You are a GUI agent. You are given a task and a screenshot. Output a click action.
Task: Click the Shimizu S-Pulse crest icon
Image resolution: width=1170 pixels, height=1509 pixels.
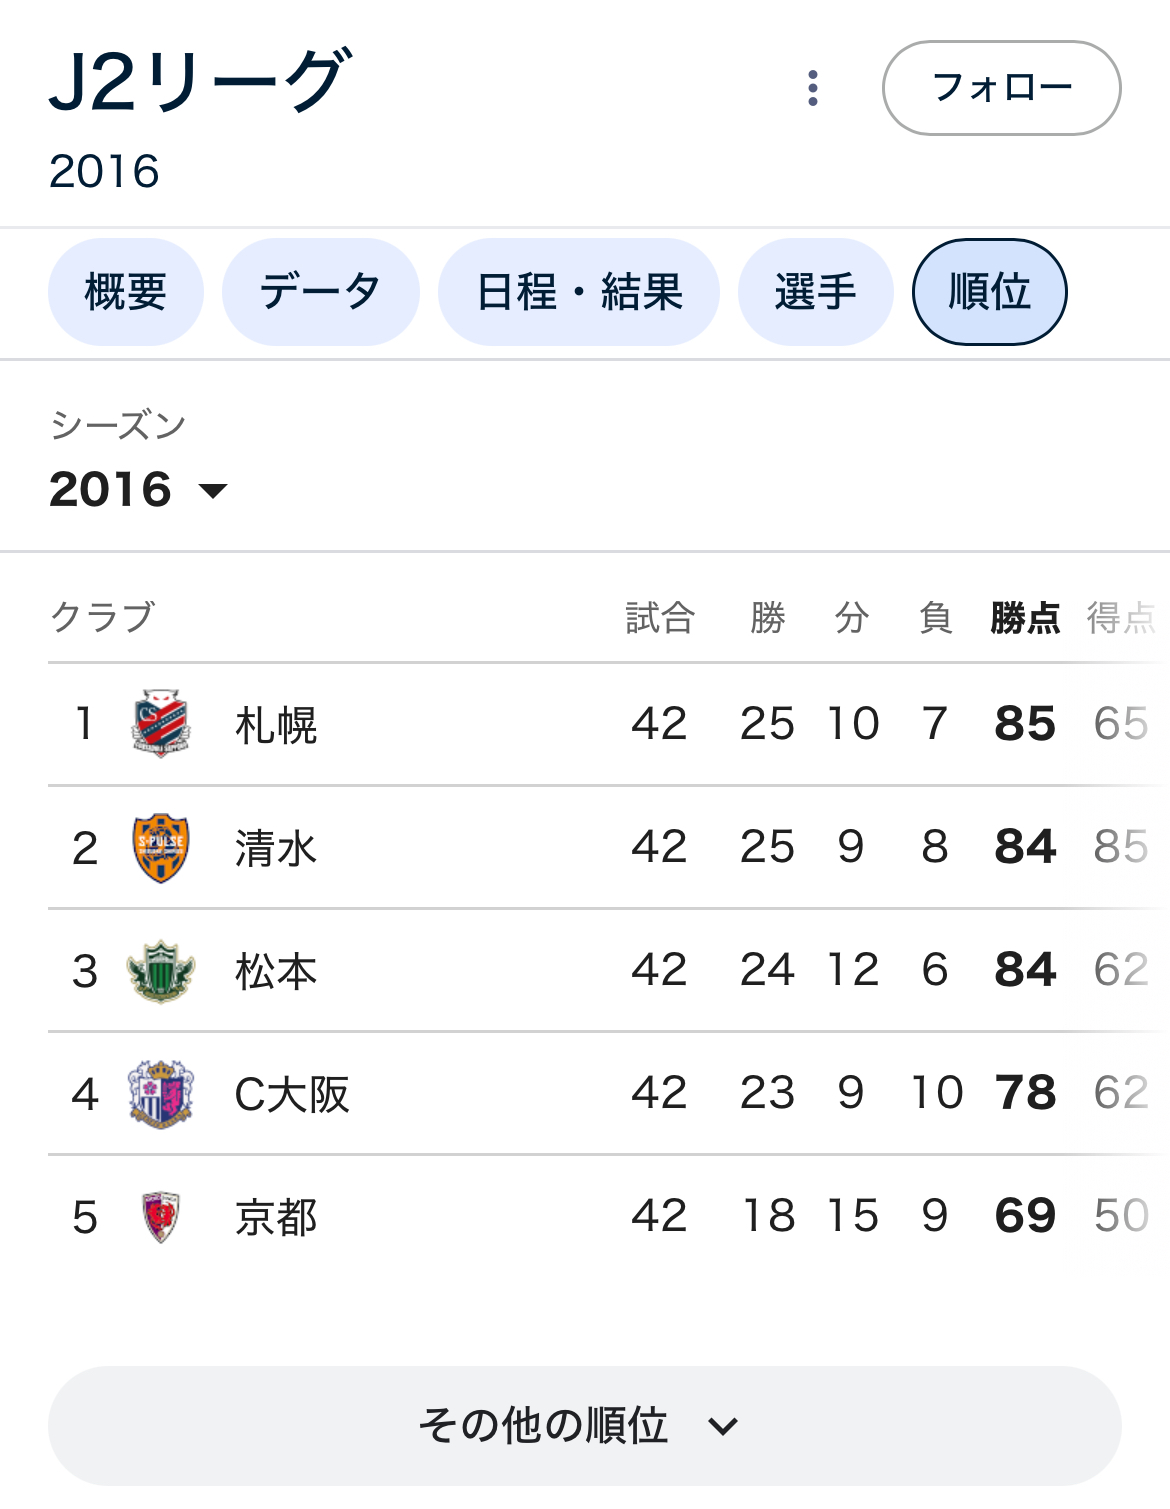tap(160, 847)
